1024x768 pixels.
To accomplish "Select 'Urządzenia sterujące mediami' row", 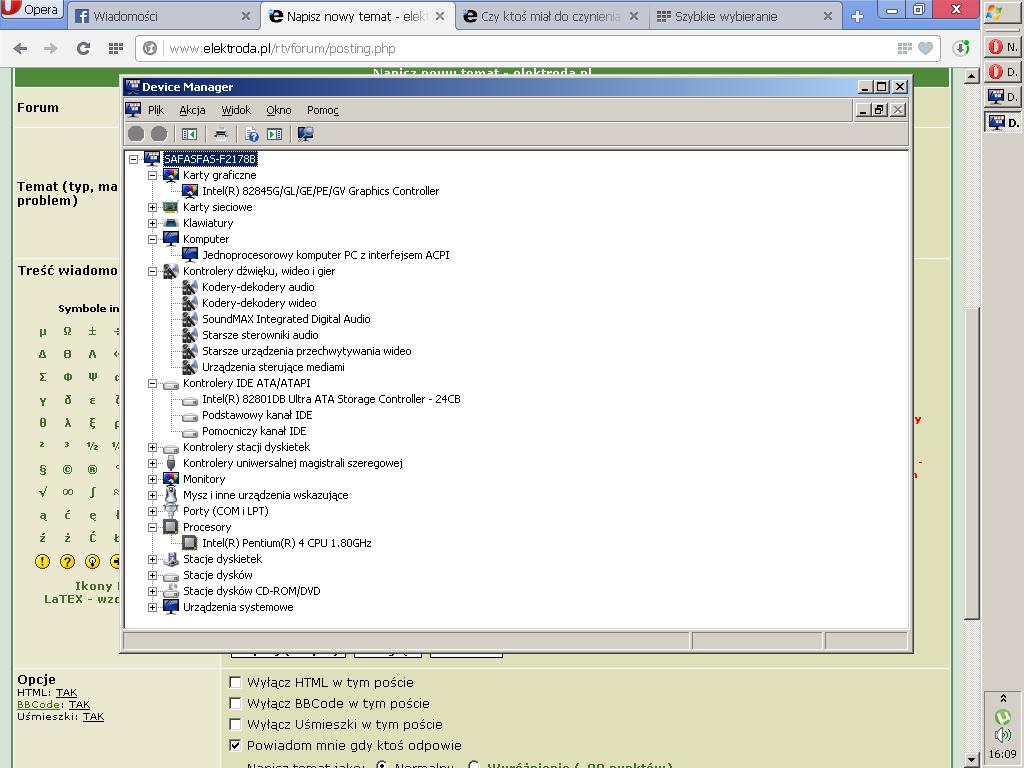I will point(273,367).
